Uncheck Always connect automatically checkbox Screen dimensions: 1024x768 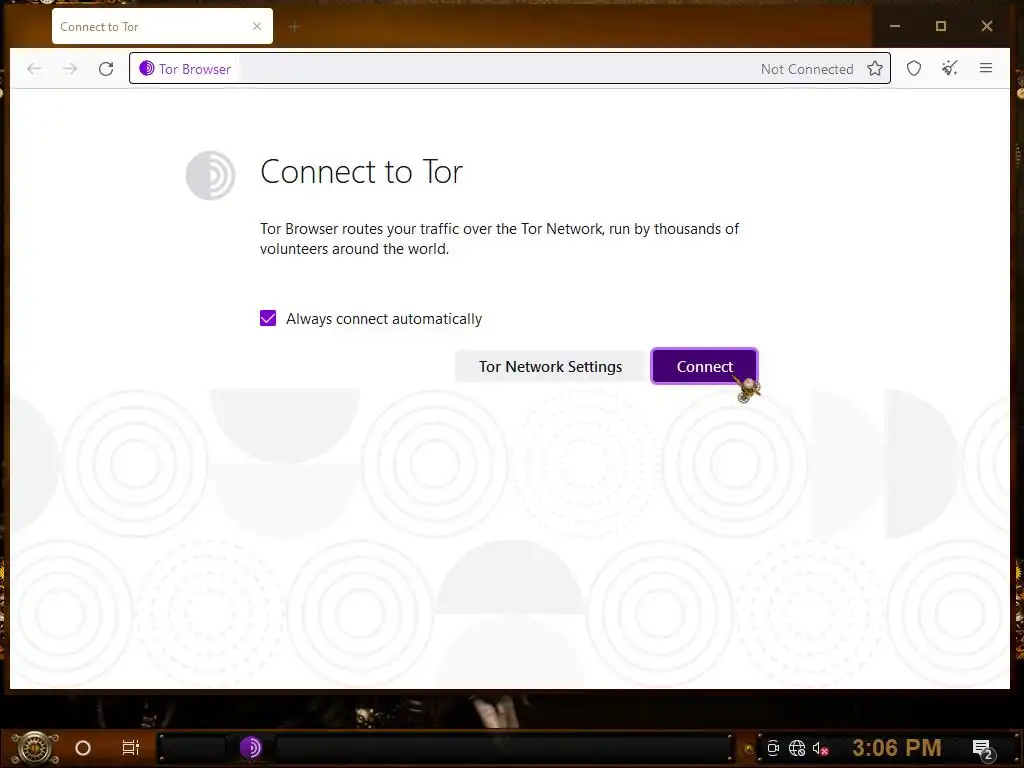point(268,318)
